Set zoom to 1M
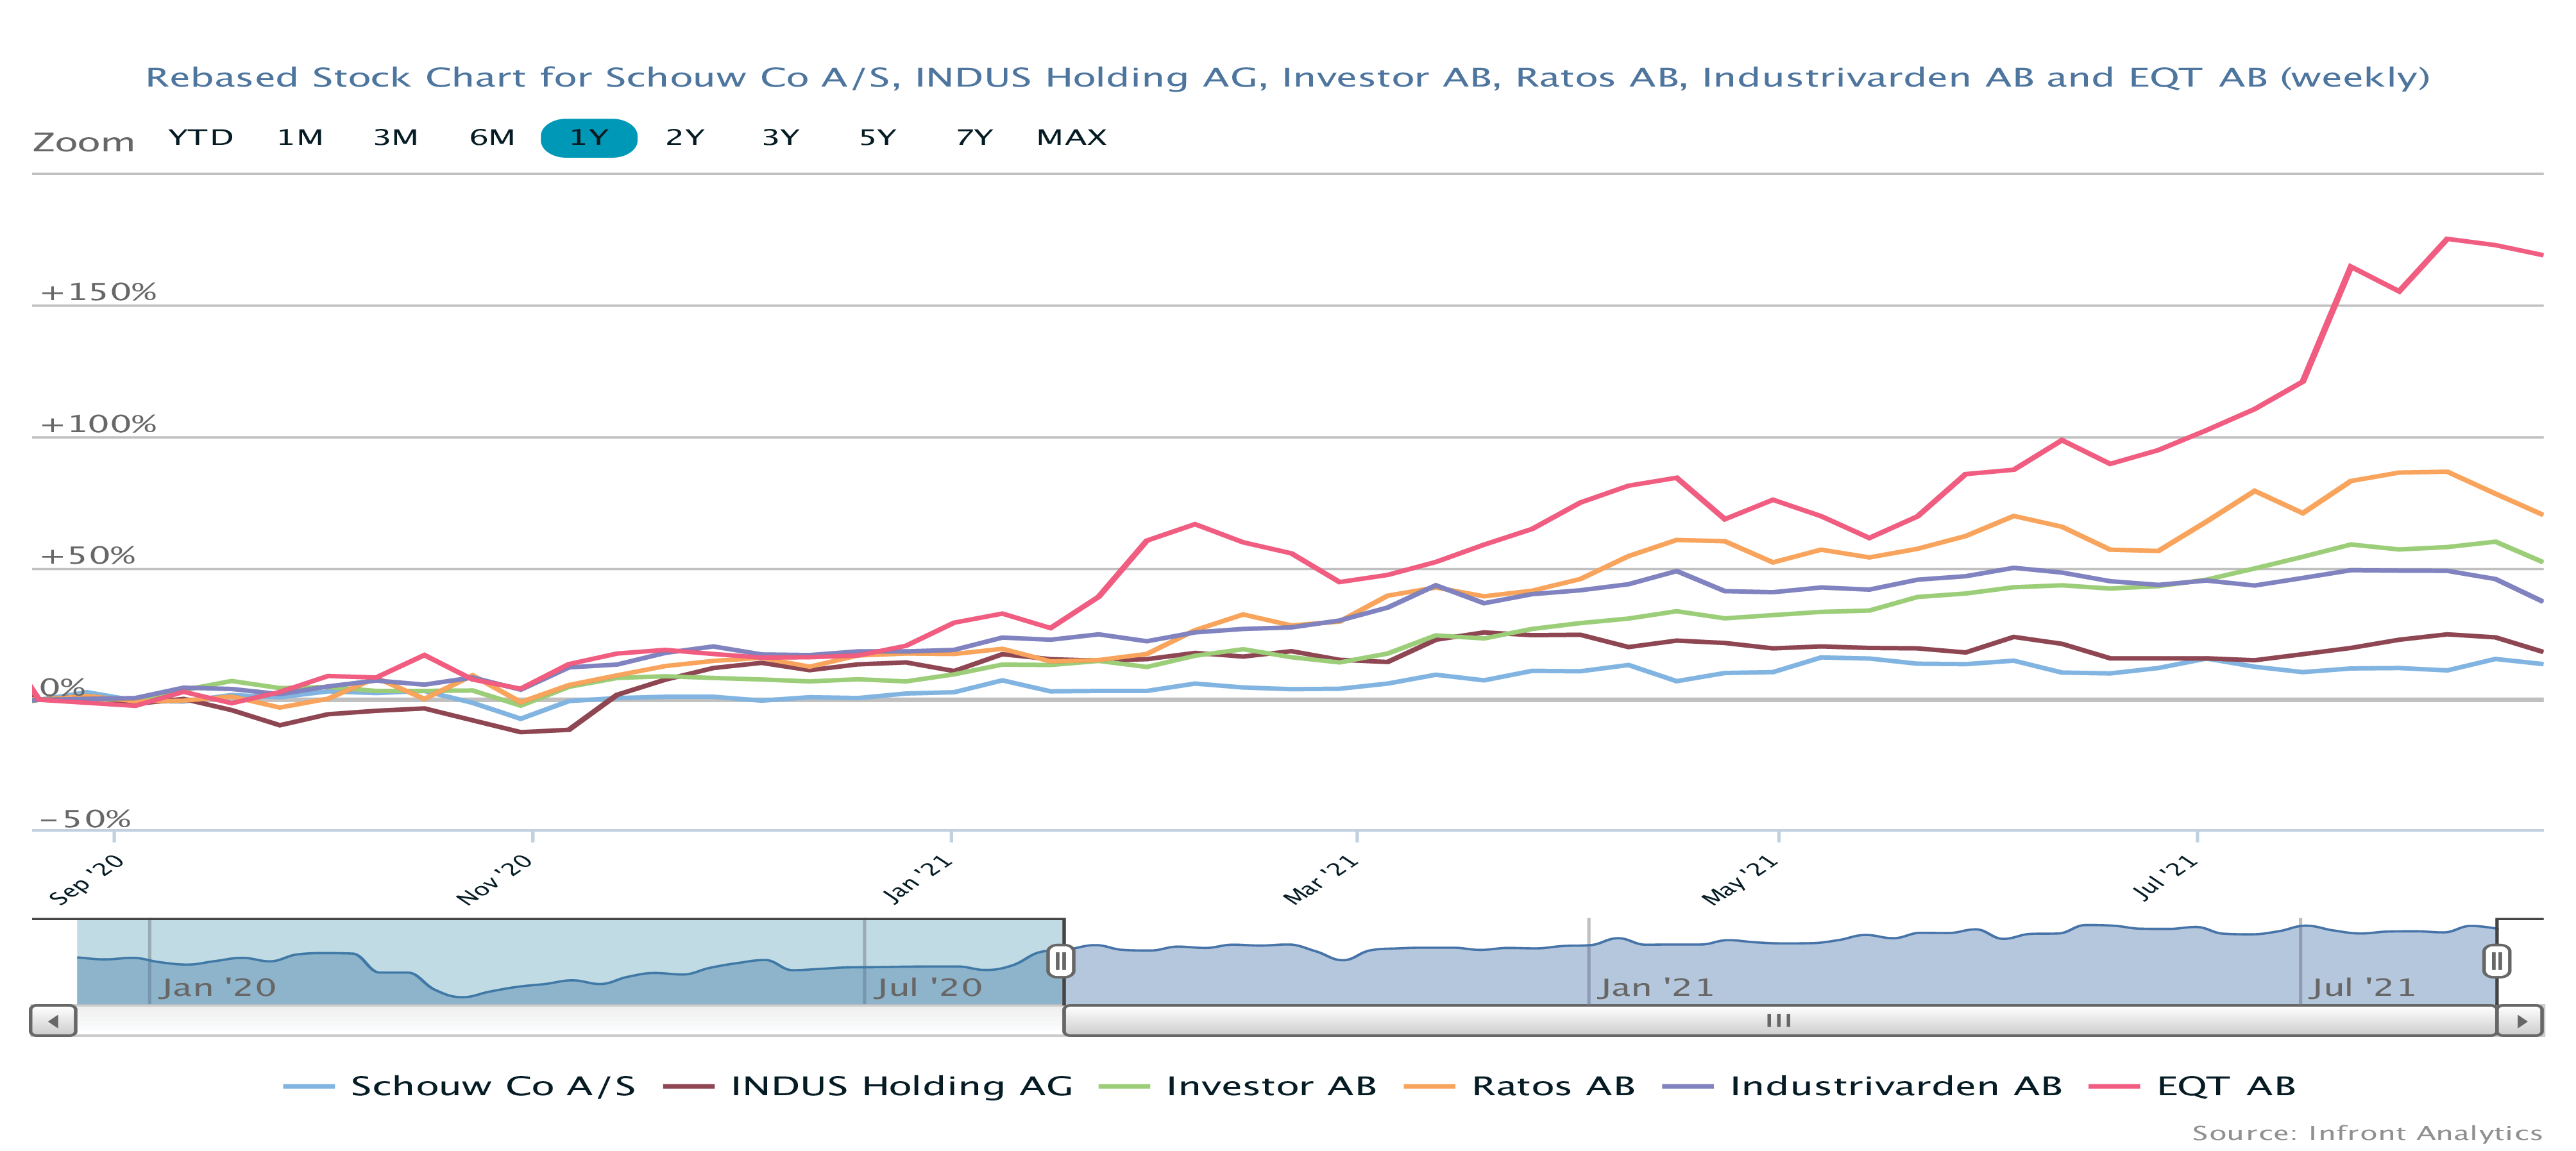Image resolution: width=2576 pixels, height=1151 pixels. 300,138
